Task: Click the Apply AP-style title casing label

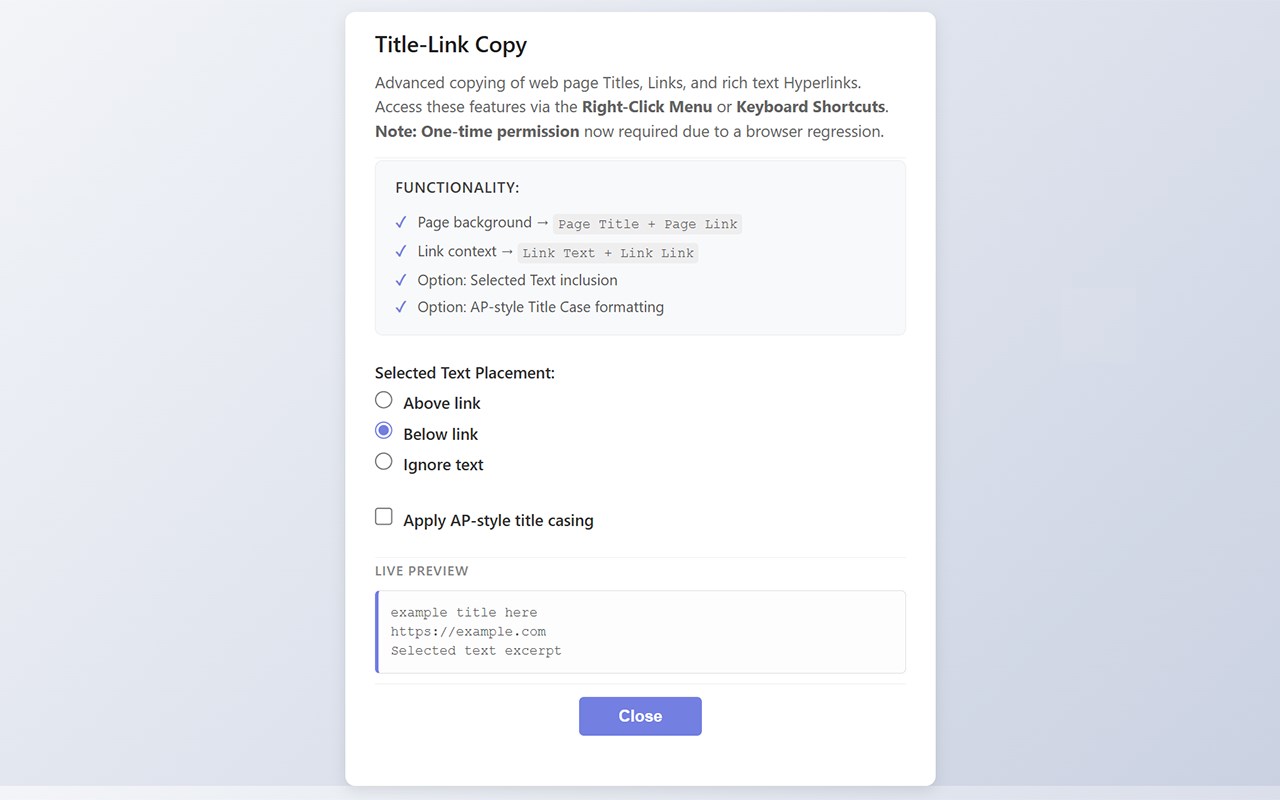Action: click(x=498, y=520)
